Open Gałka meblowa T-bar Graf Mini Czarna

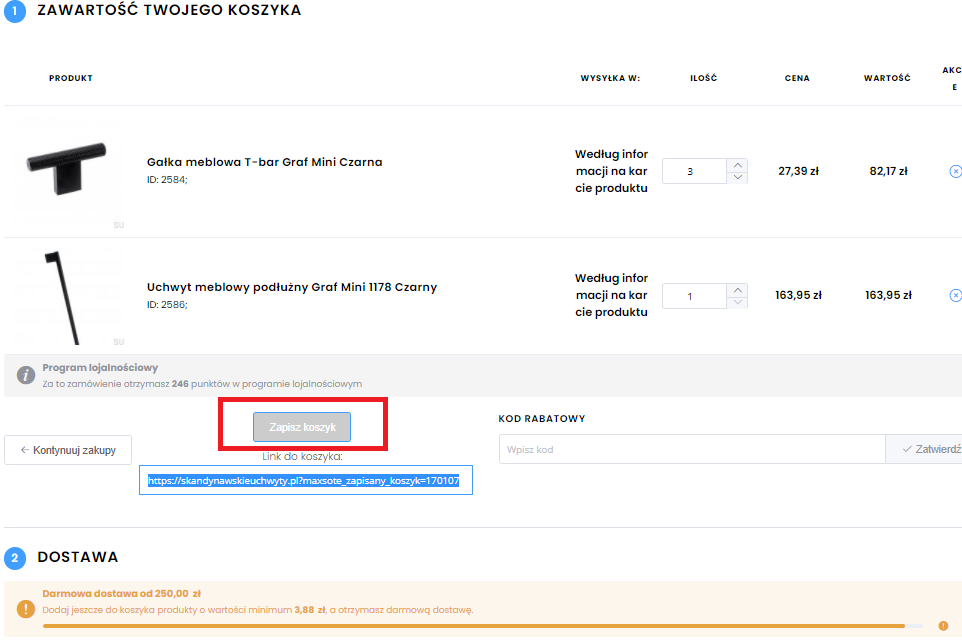(264, 162)
